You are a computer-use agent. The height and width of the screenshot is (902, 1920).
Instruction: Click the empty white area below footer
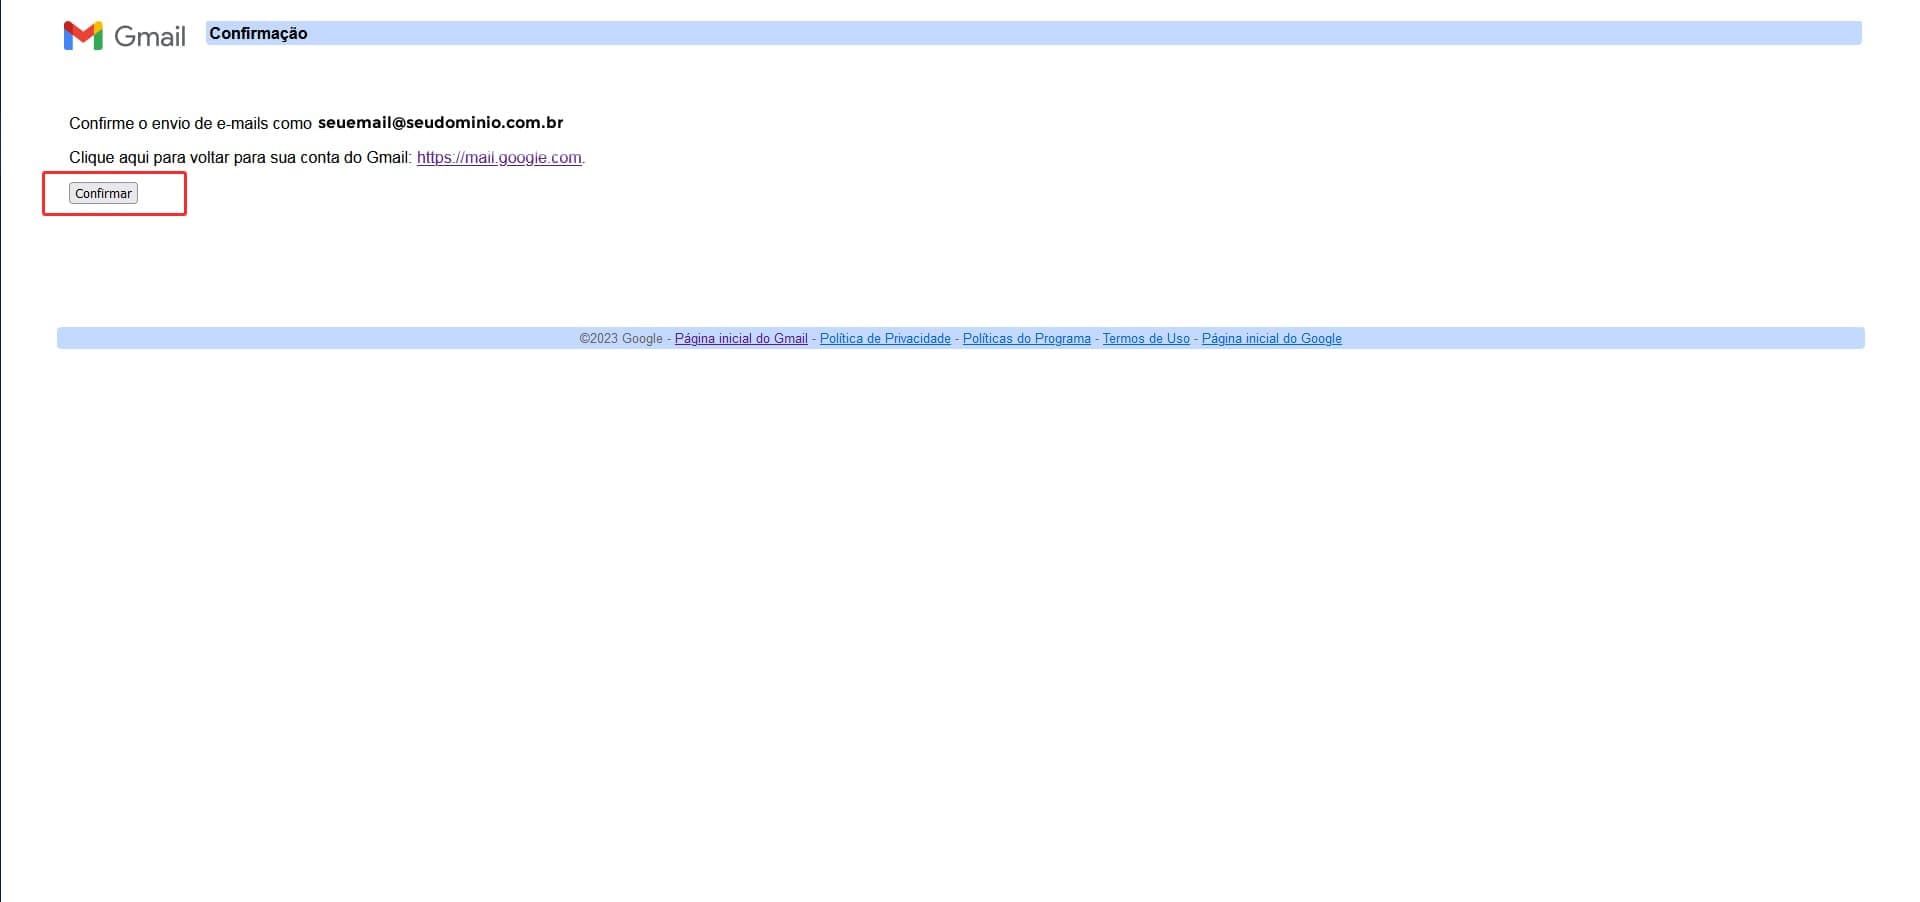[x=960, y=600]
